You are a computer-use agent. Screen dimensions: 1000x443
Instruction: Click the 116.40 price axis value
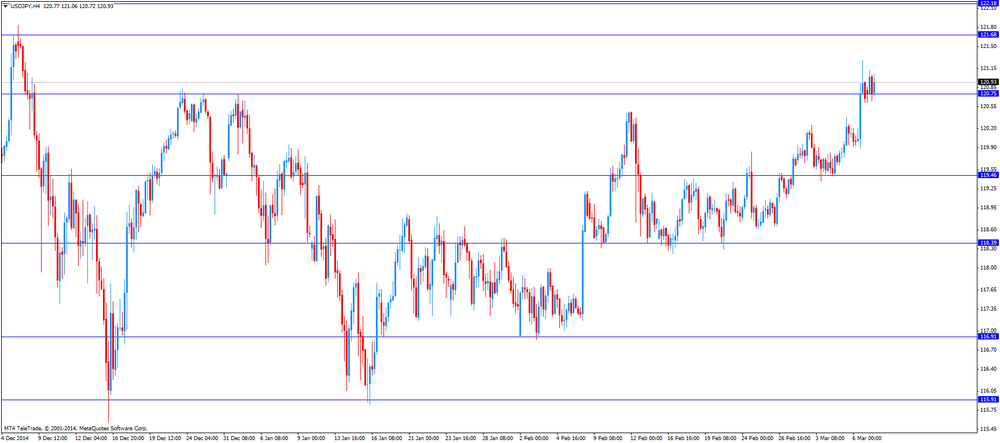pos(989,368)
